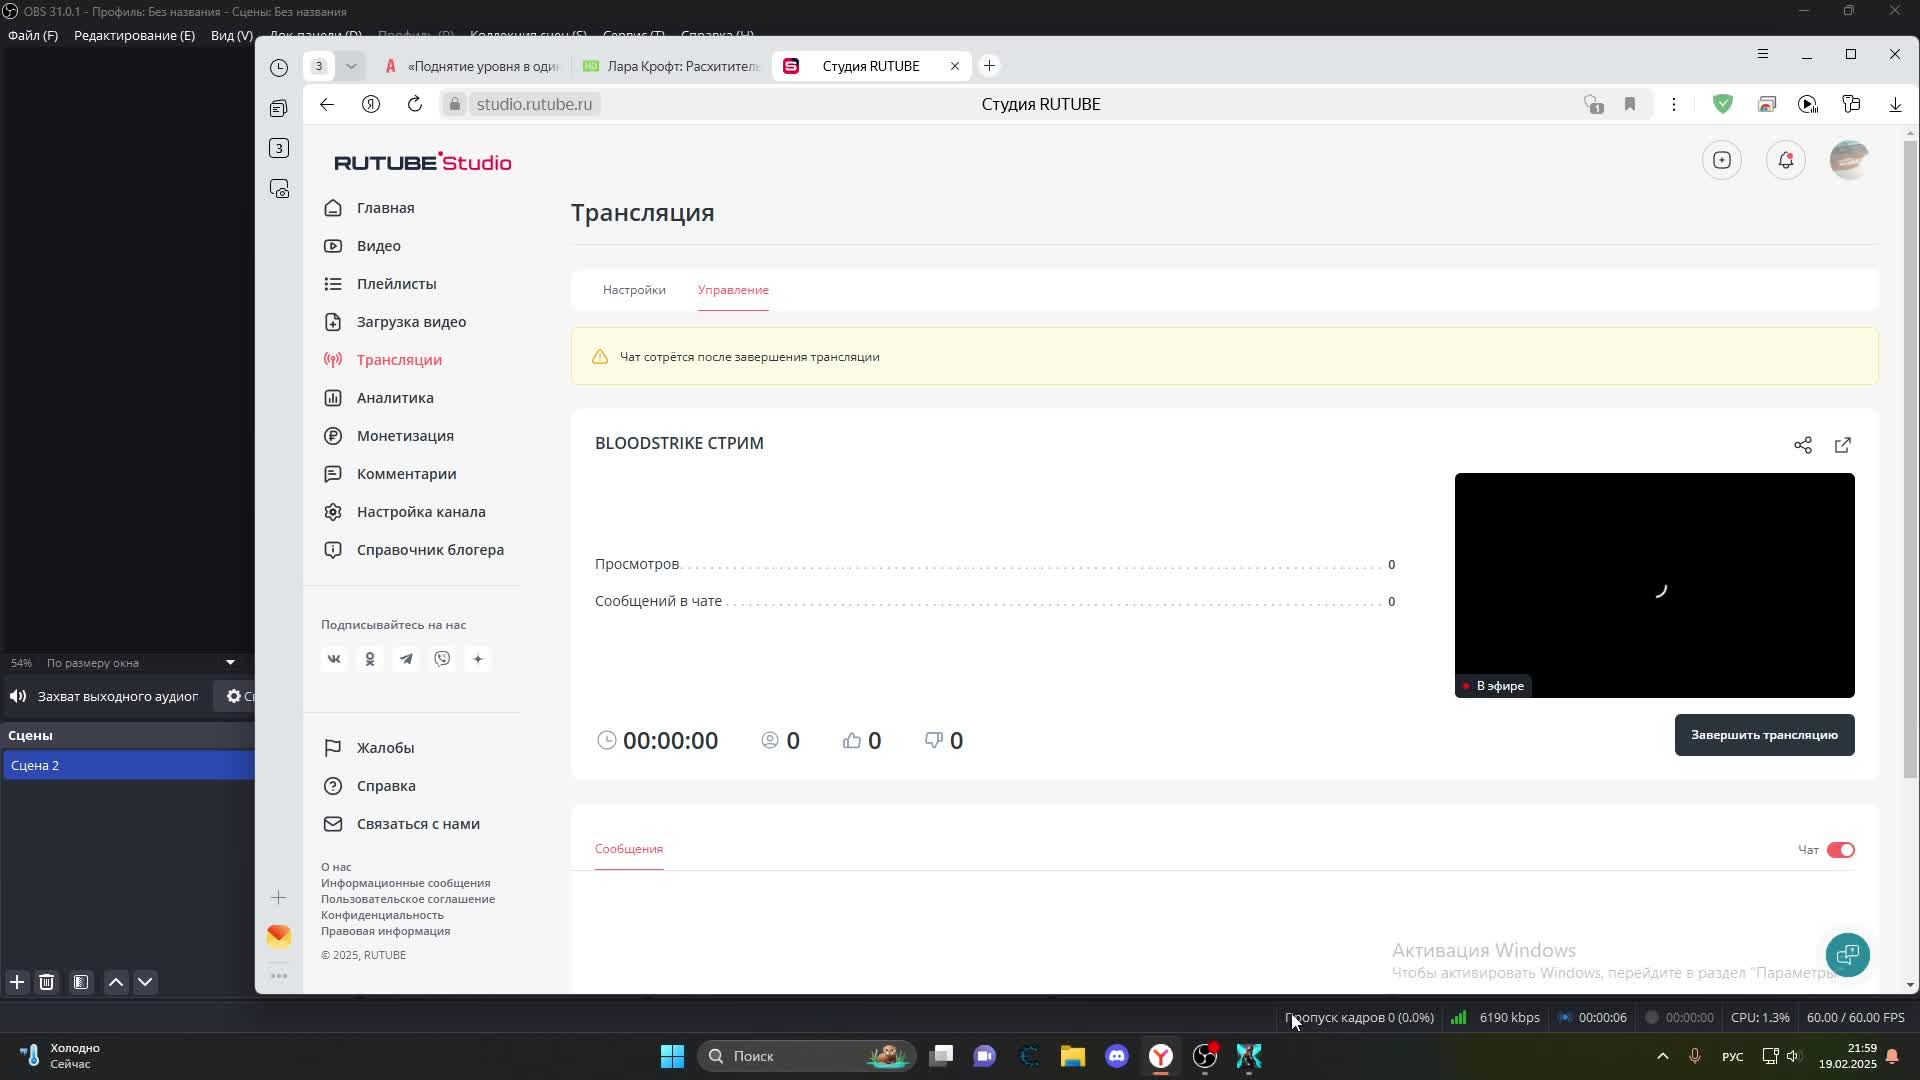The height and width of the screenshot is (1080, 1920).
Task: Open stream in new window via external link icon
Action: click(x=1843, y=445)
